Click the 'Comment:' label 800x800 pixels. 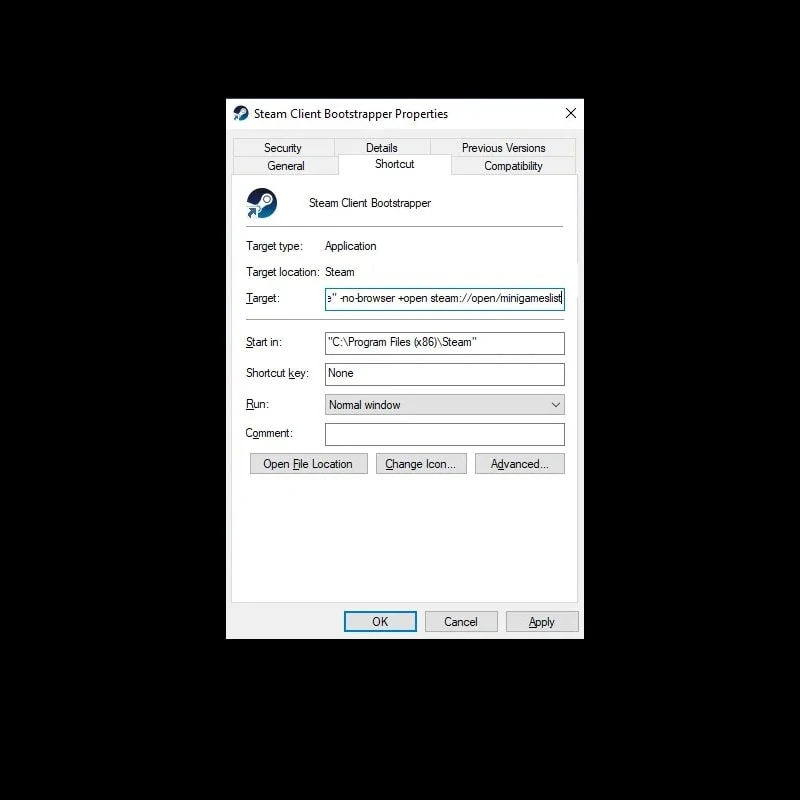click(x=269, y=433)
